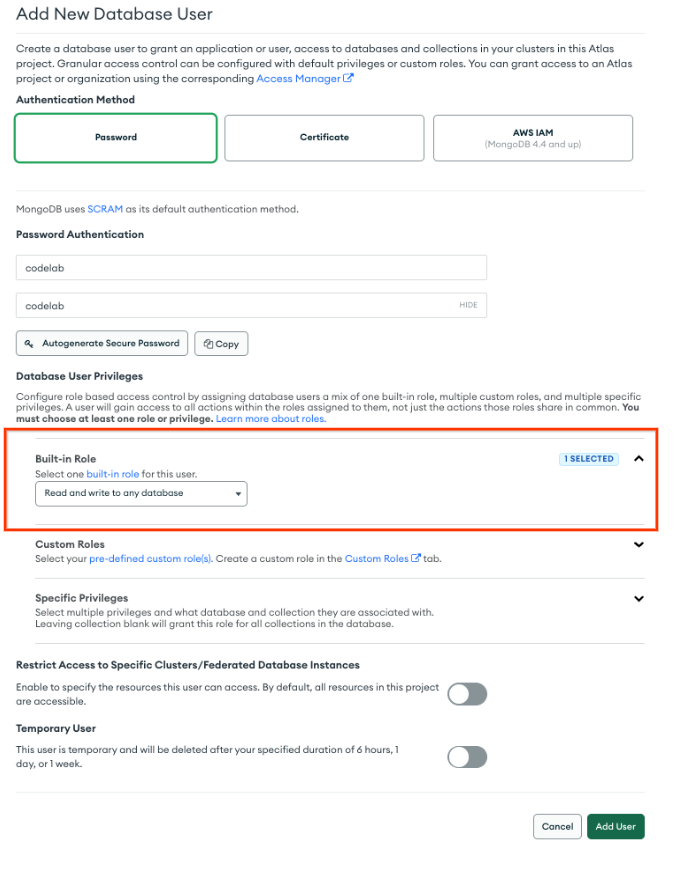Screen dimensions: 690x871
Task: Click the username field containing codelab
Action: pyautogui.click(x=251, y=268)
